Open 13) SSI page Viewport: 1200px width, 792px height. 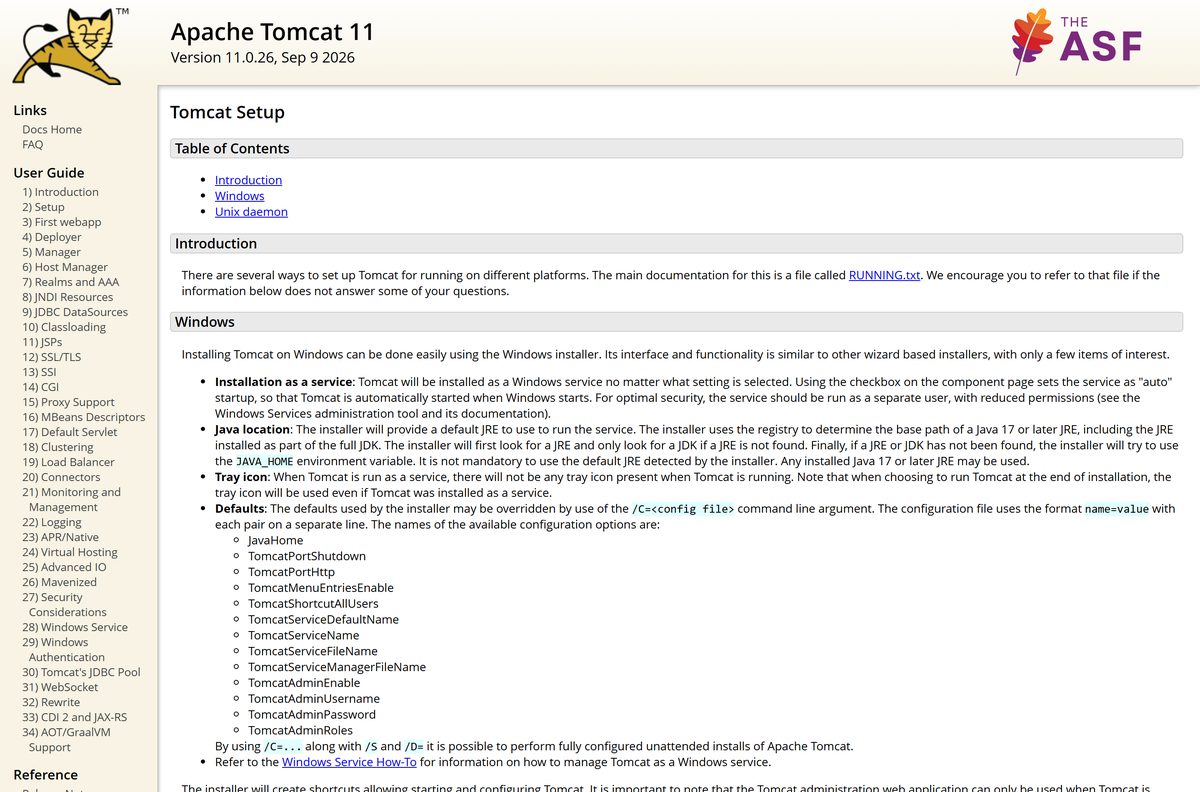[39, 372]
